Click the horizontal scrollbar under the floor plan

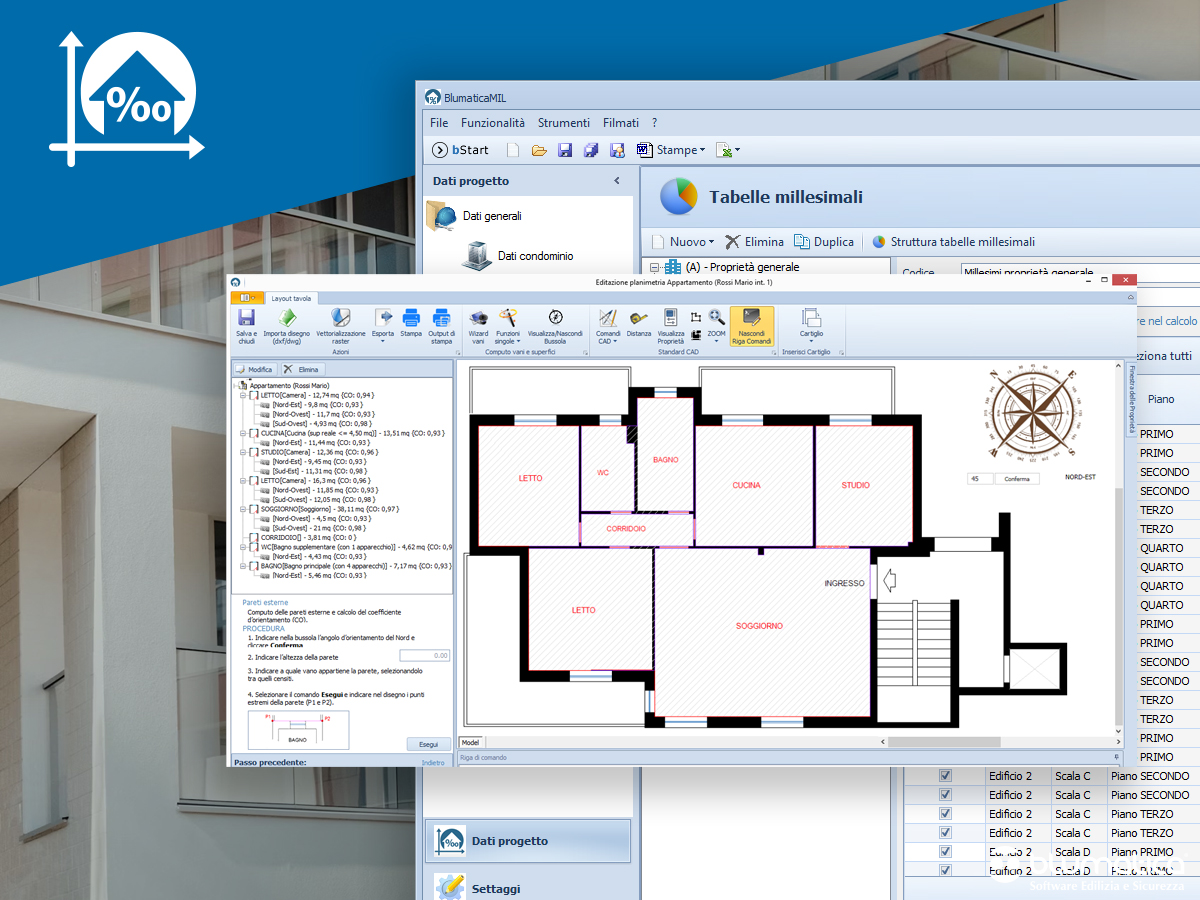point(1000,742)
